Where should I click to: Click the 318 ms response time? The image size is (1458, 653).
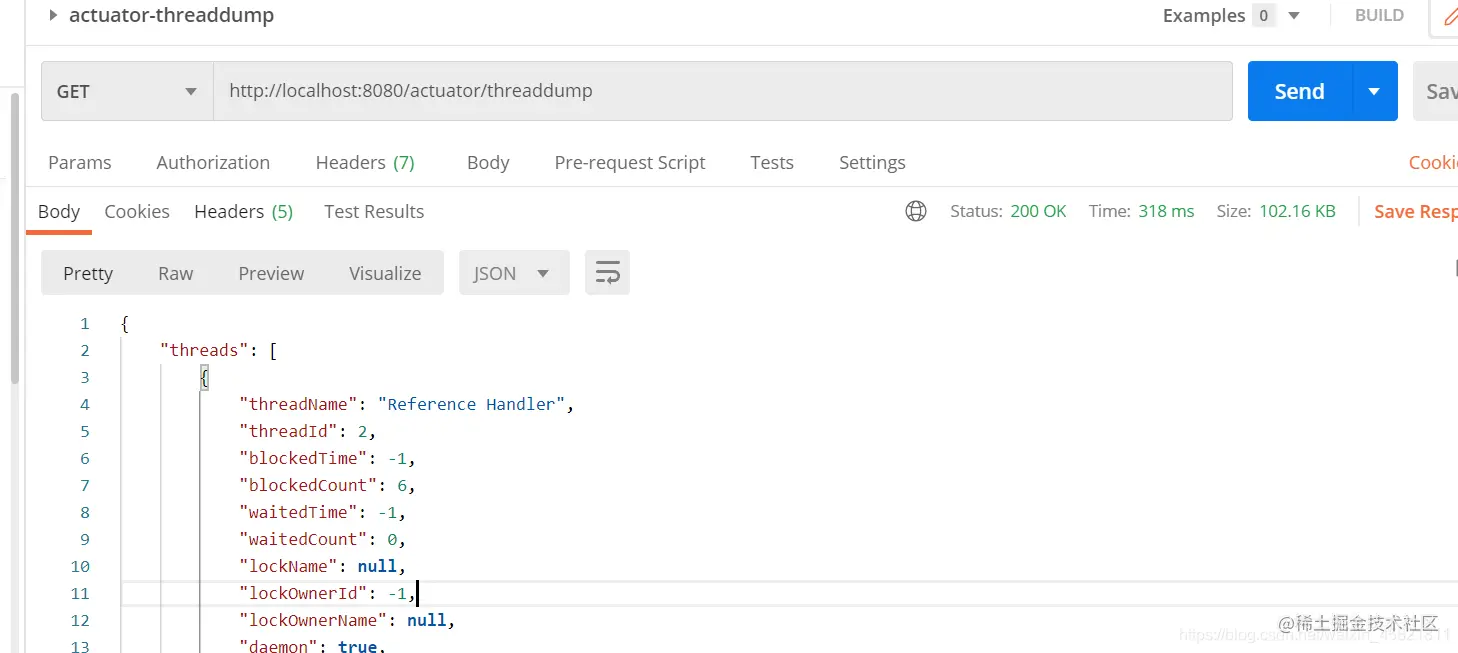coord(1166,211)
